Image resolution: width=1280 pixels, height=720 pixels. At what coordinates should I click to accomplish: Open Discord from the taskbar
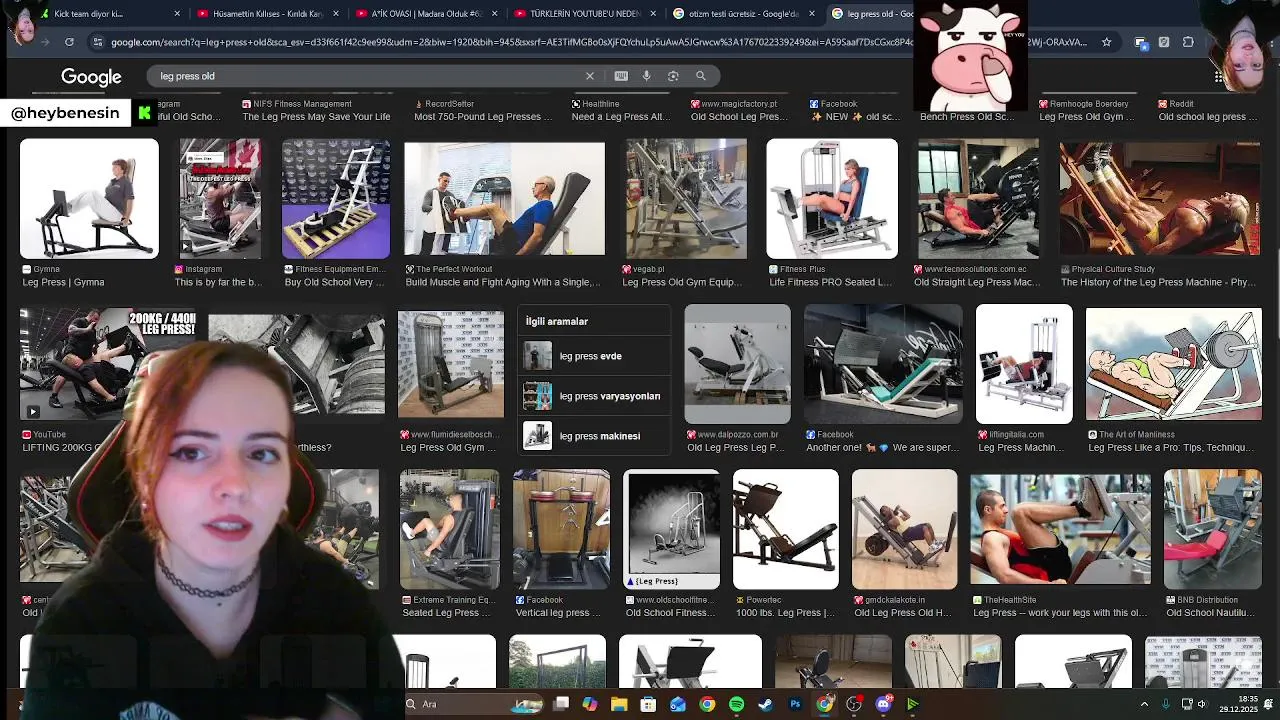(883, 704)
